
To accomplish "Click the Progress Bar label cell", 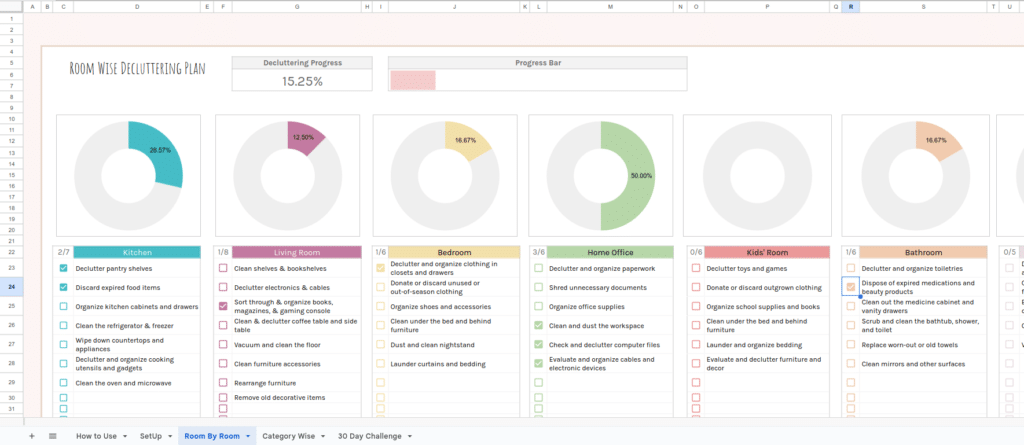I will coord(537,63).
